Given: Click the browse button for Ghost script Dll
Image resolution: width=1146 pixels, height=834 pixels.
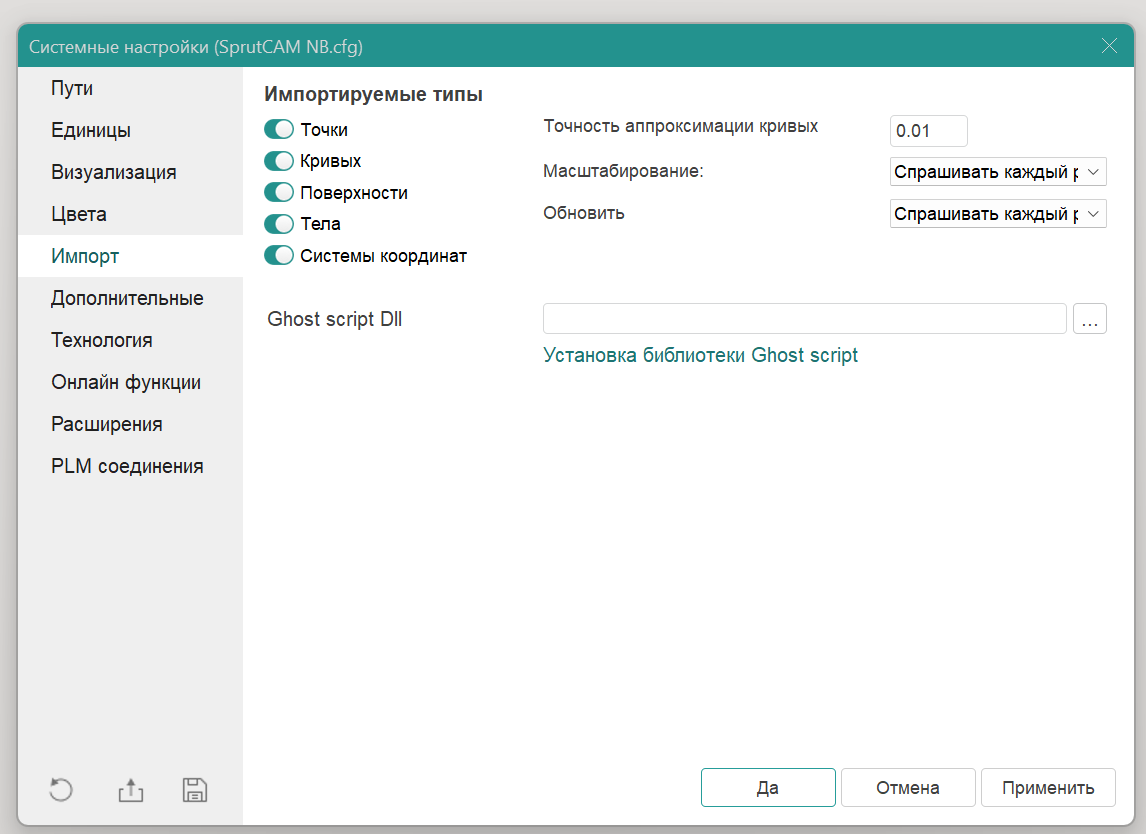Looking at the screenshot, I should (1089, 319).
